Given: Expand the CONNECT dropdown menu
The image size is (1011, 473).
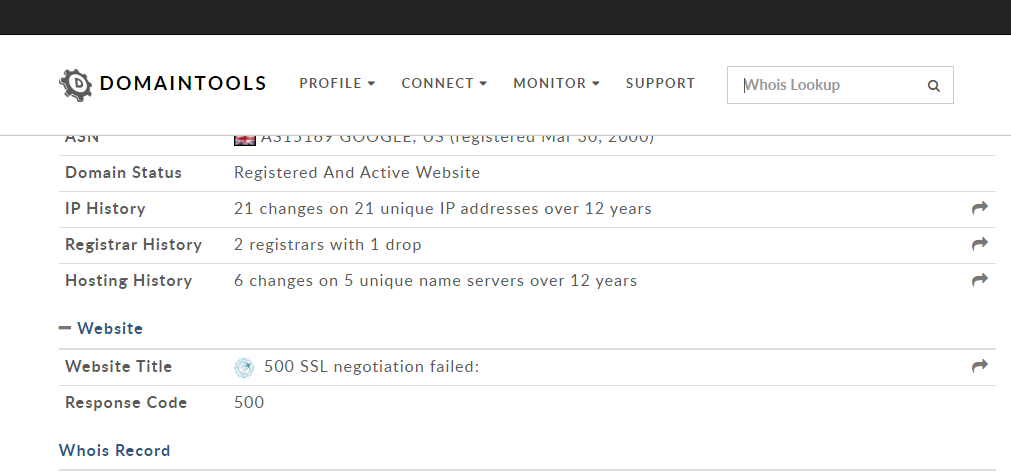Looking at the screenshot, I should point(443,84).
